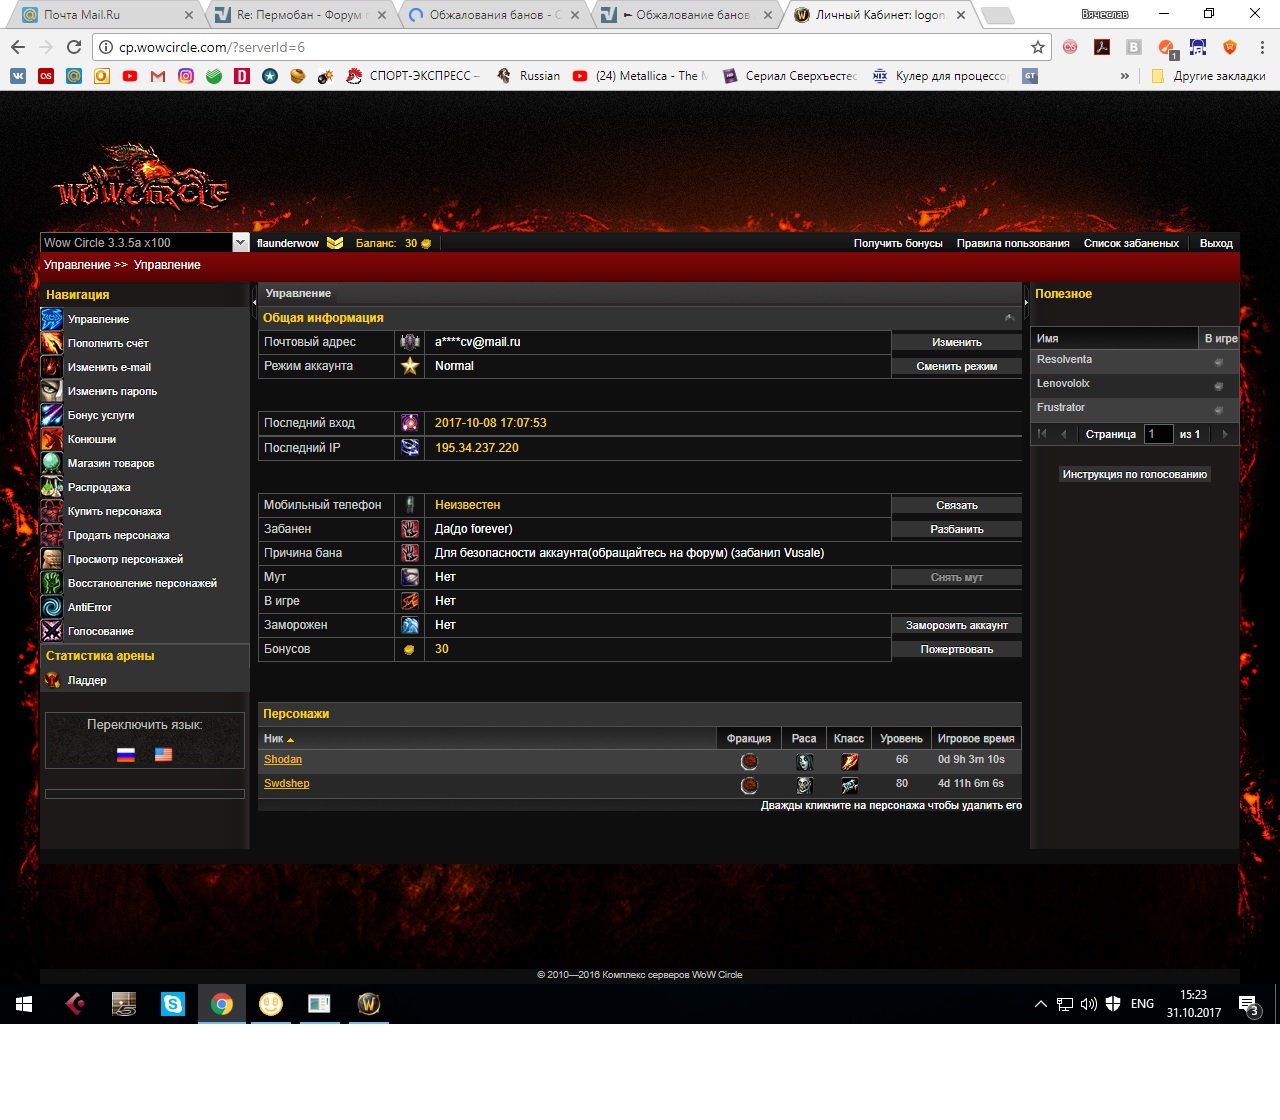Switch language with the US flag
This screenshot has height=1120, width=1280.
click(x=164, y=755)
